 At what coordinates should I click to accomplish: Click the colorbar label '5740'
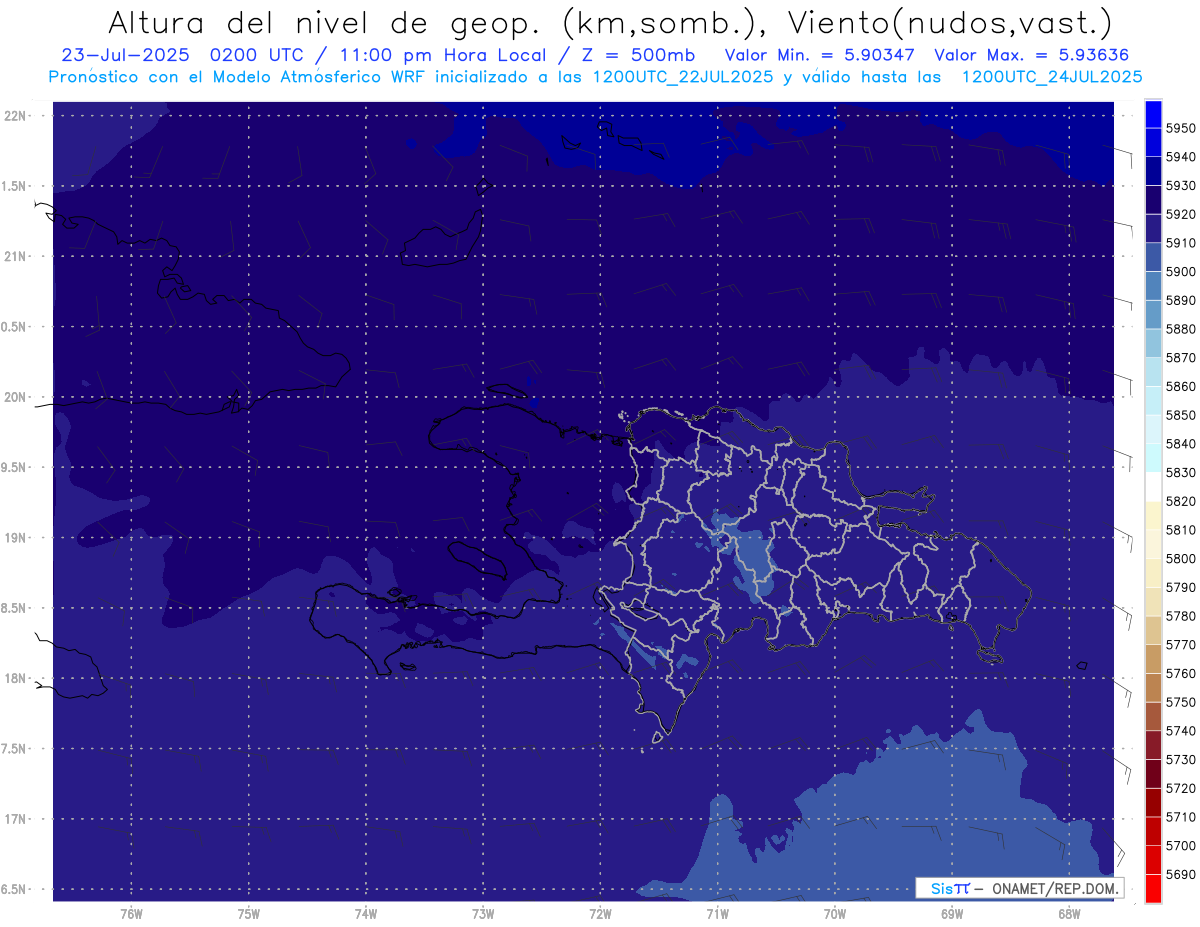tap(1181, 731)
